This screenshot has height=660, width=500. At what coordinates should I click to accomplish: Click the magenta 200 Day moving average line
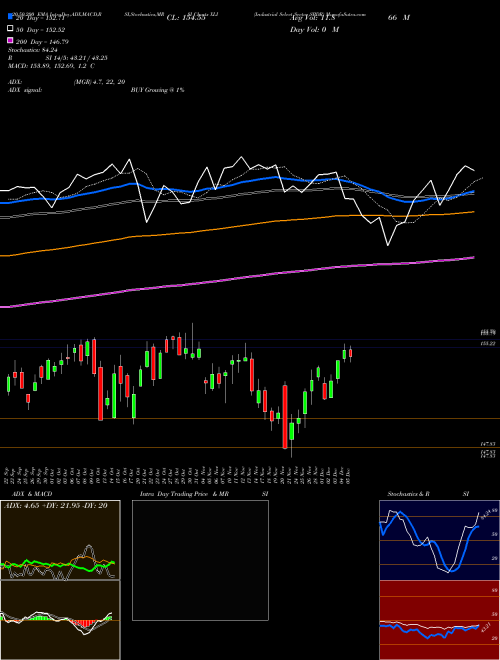(x=236, y=279)
